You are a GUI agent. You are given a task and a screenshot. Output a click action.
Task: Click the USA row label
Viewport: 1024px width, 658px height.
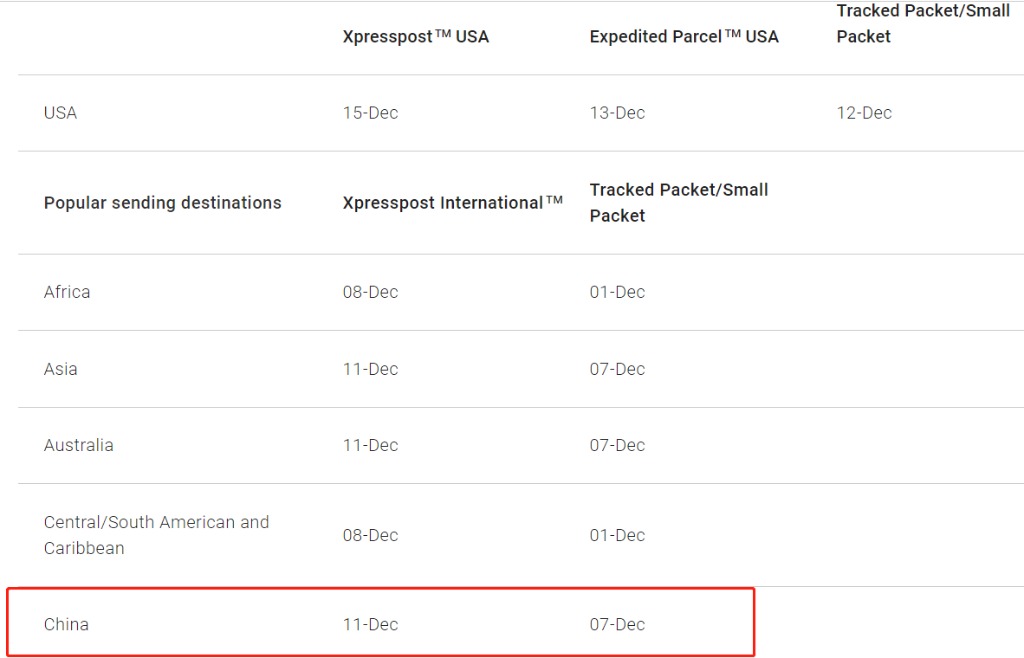[60, 113]
